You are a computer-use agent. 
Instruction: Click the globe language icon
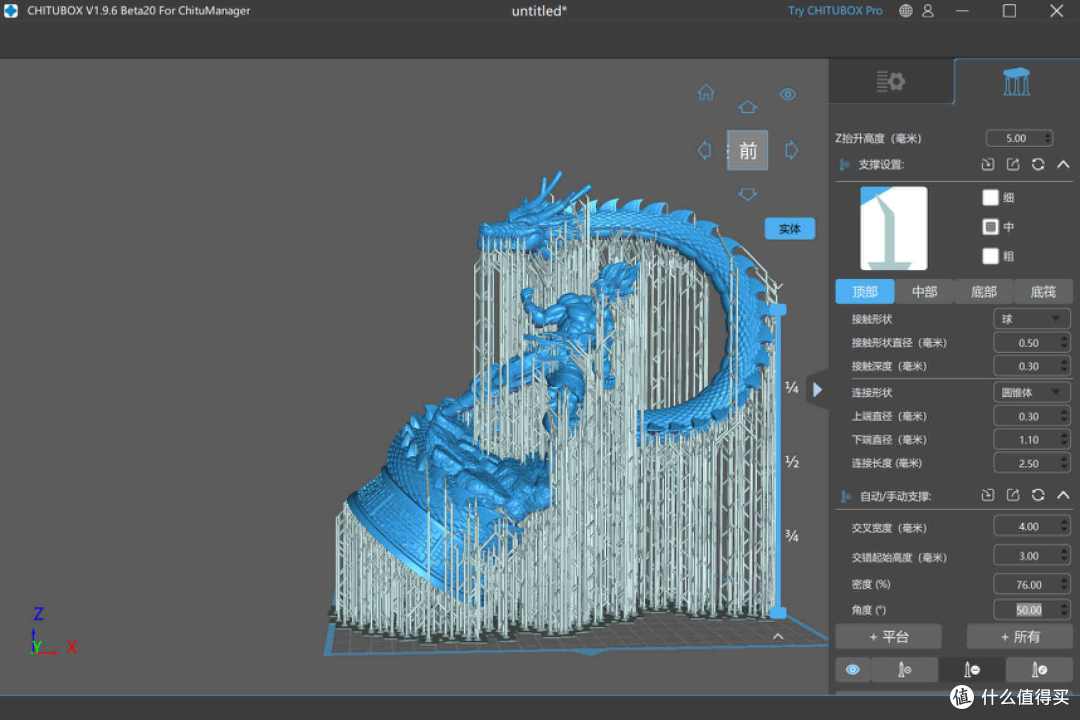pos(906,10)
